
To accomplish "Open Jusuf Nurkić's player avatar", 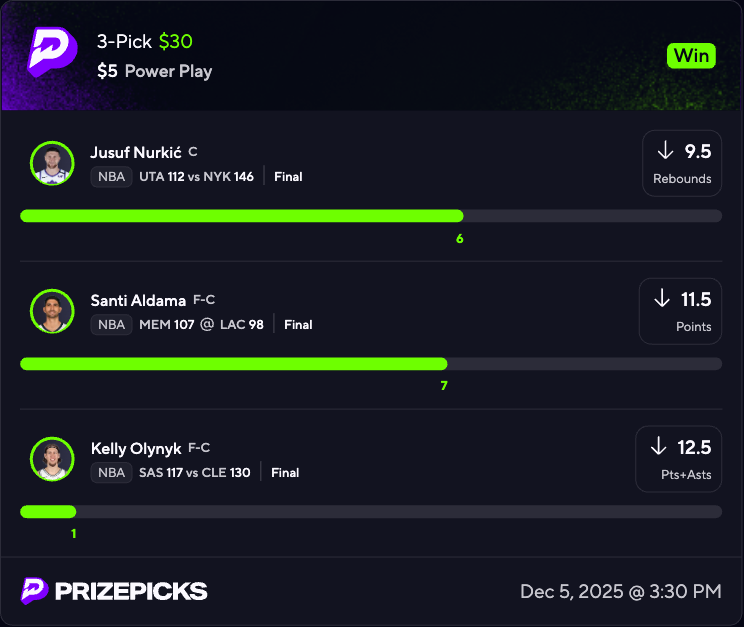I will click(52, 162).
